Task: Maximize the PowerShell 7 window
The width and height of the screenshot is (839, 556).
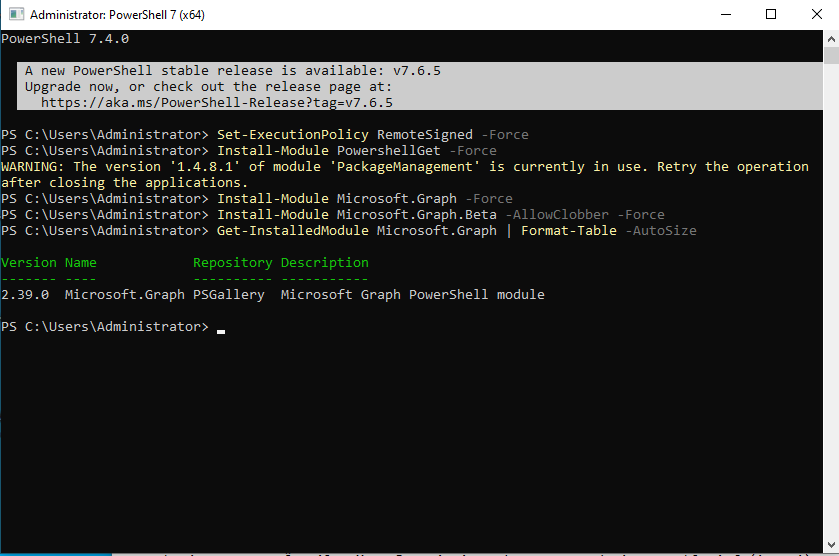Action: [771, 14]
